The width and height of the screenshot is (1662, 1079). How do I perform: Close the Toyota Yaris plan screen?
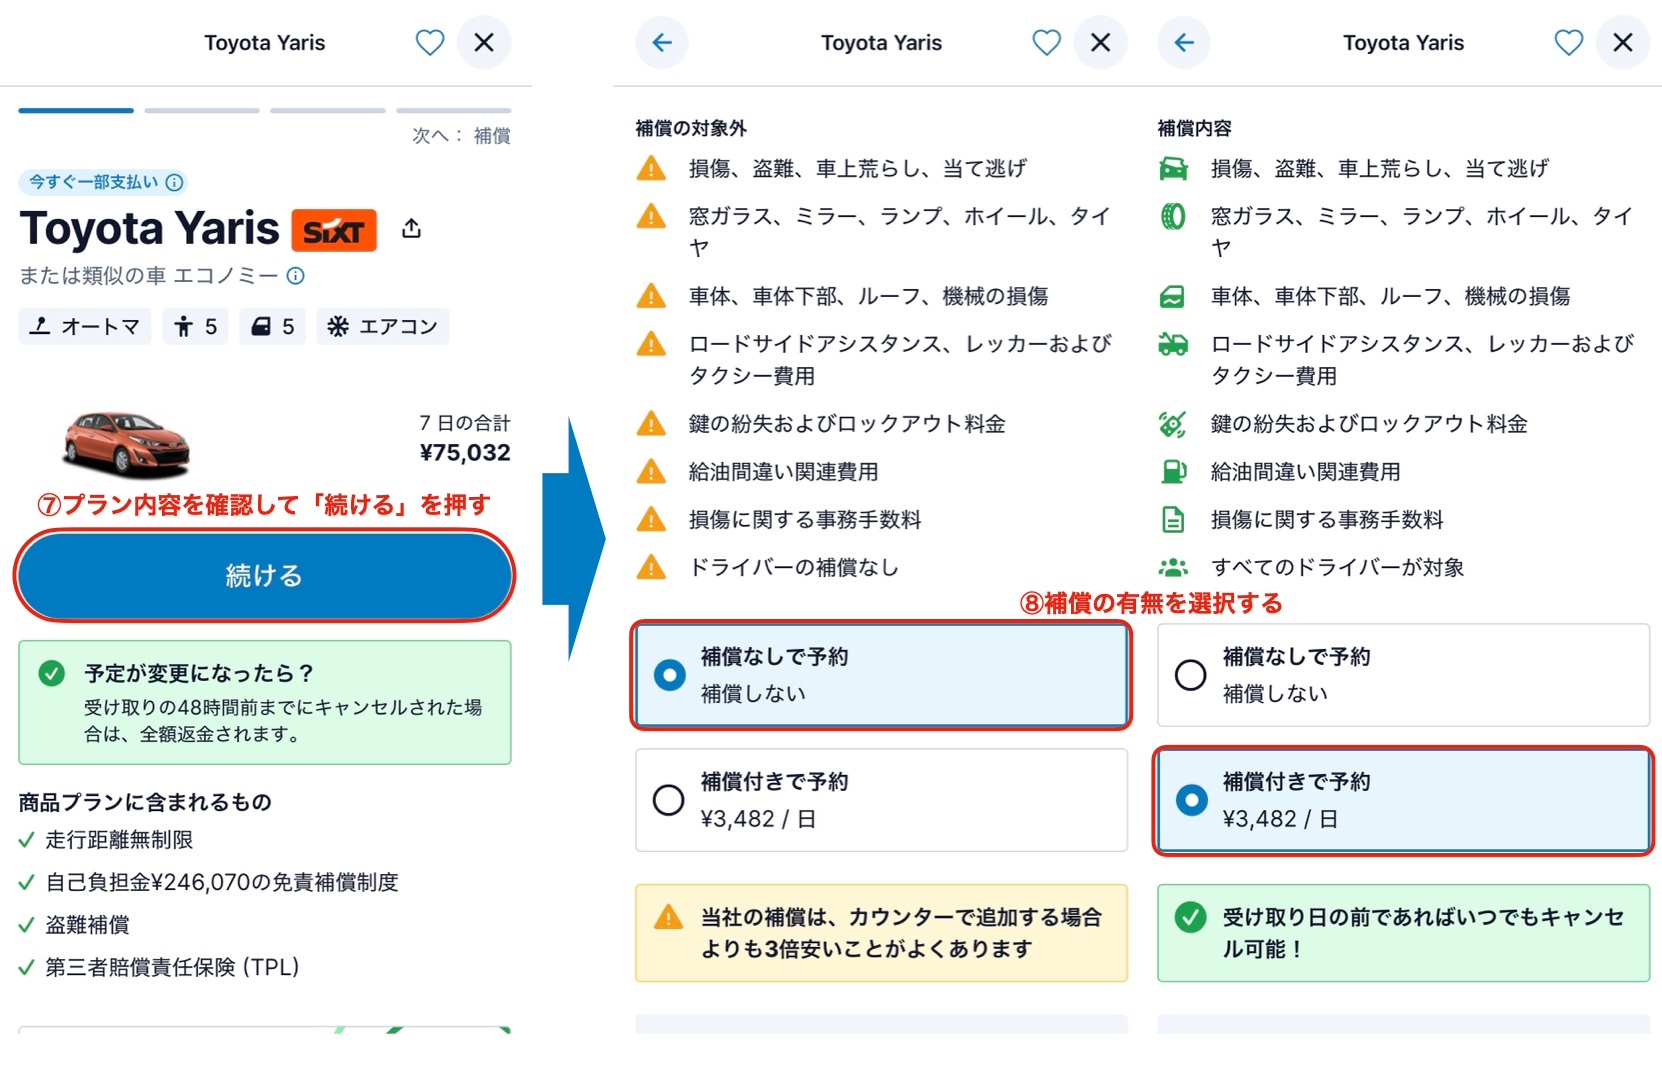tap(484, 43)
